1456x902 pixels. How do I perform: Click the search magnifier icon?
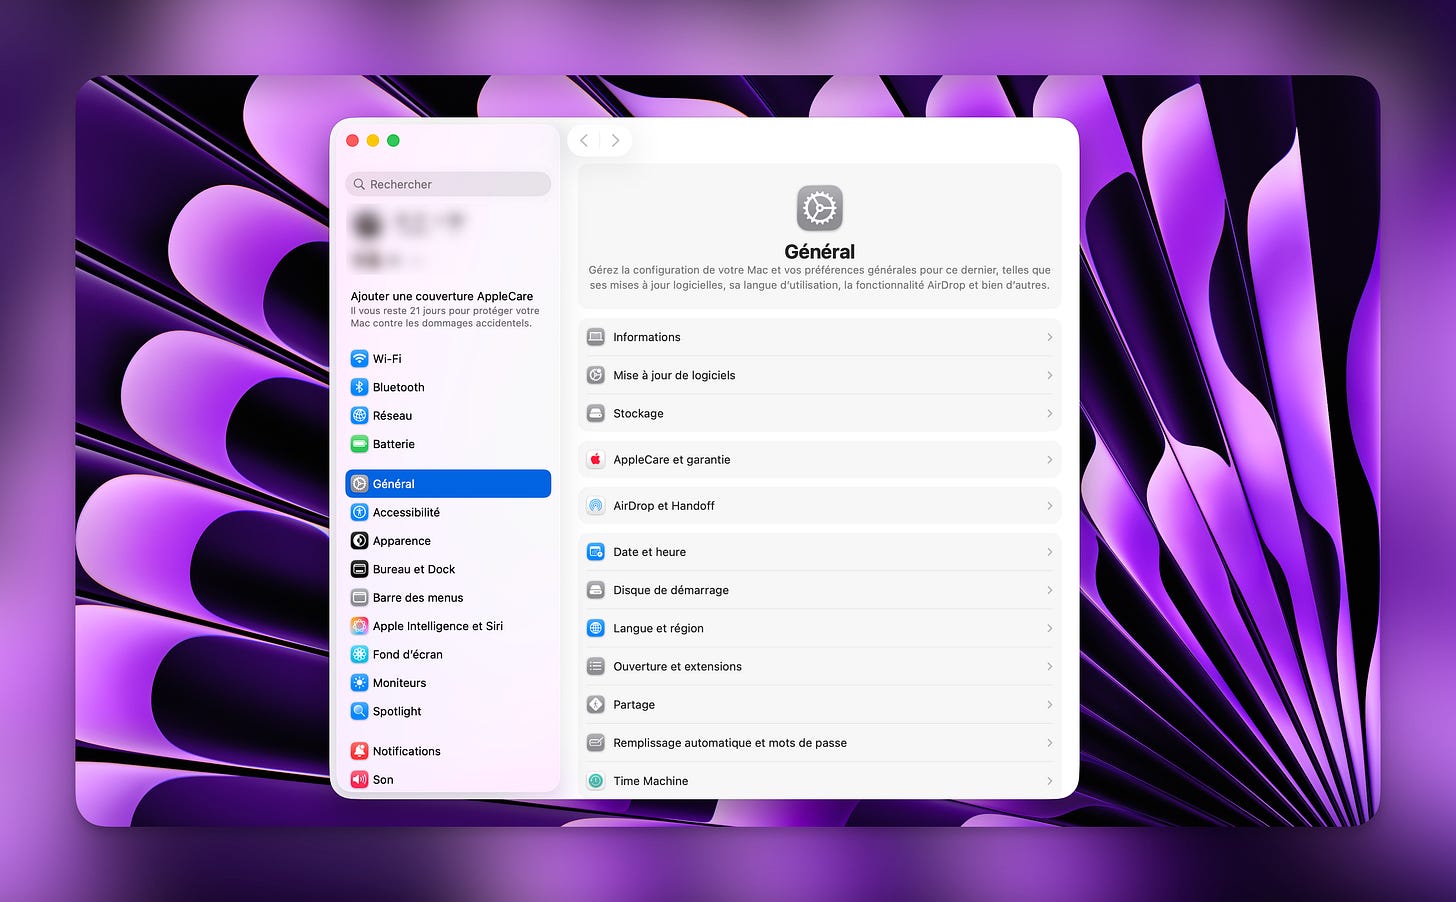coord(359,184)
